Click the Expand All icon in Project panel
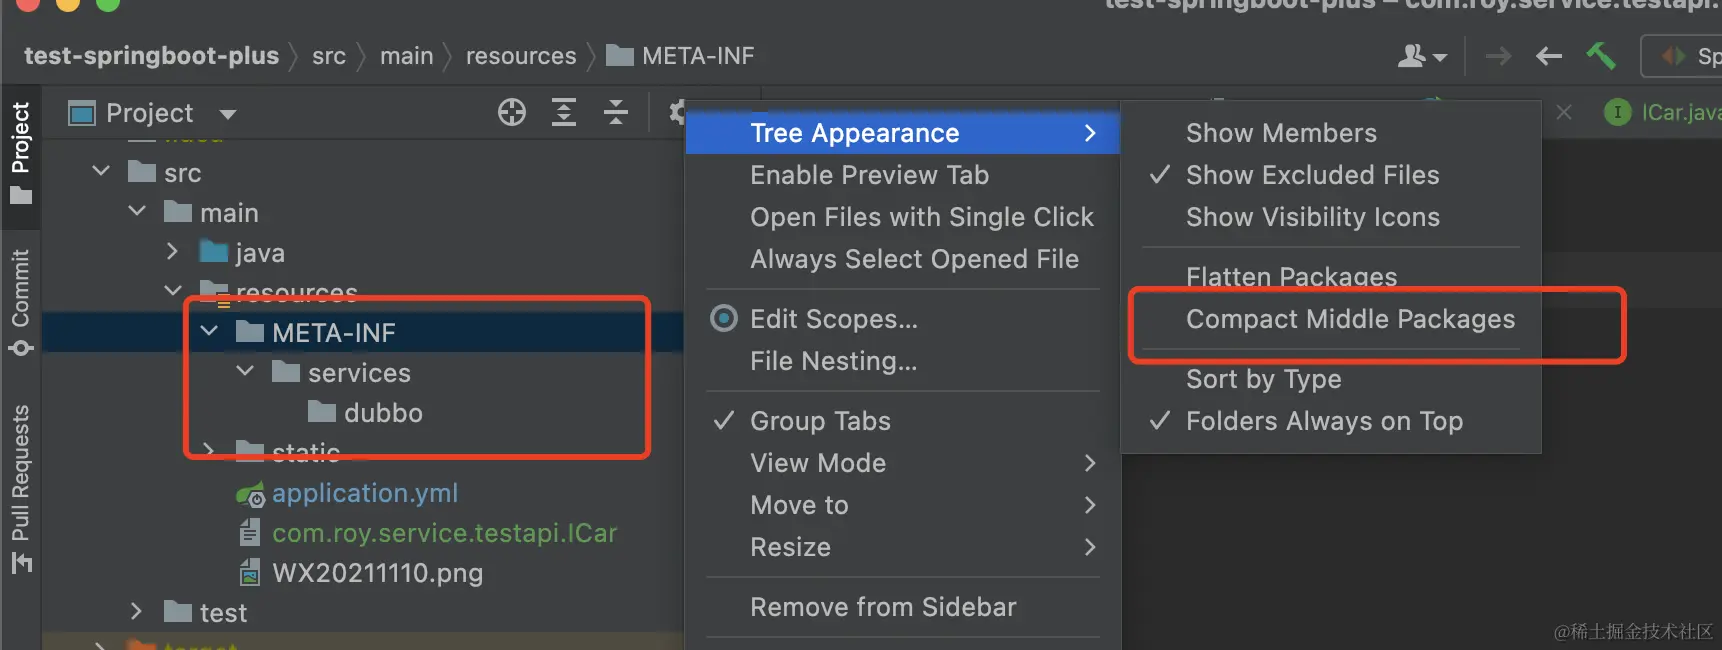1722x650 pixels. (x=564, y=112)
